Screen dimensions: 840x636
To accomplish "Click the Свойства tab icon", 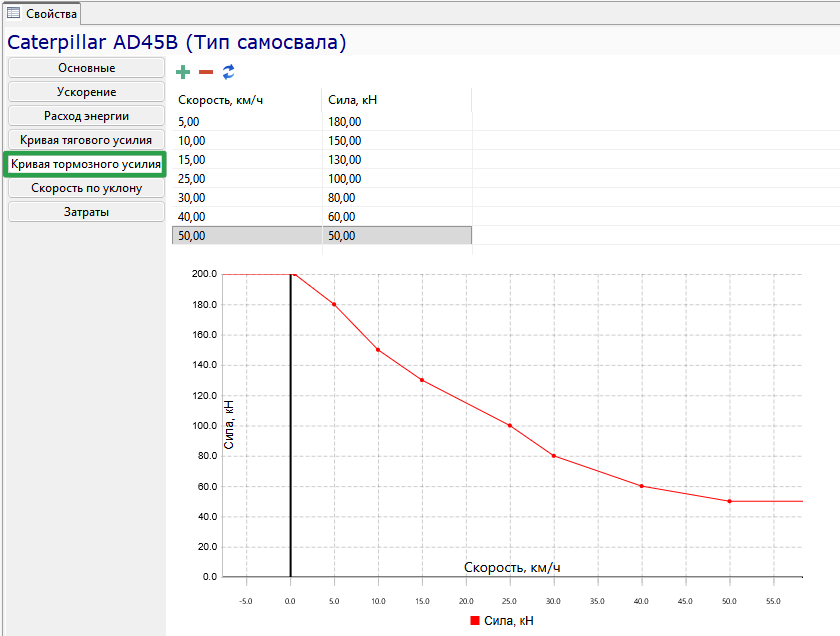I will click(13, 13).
